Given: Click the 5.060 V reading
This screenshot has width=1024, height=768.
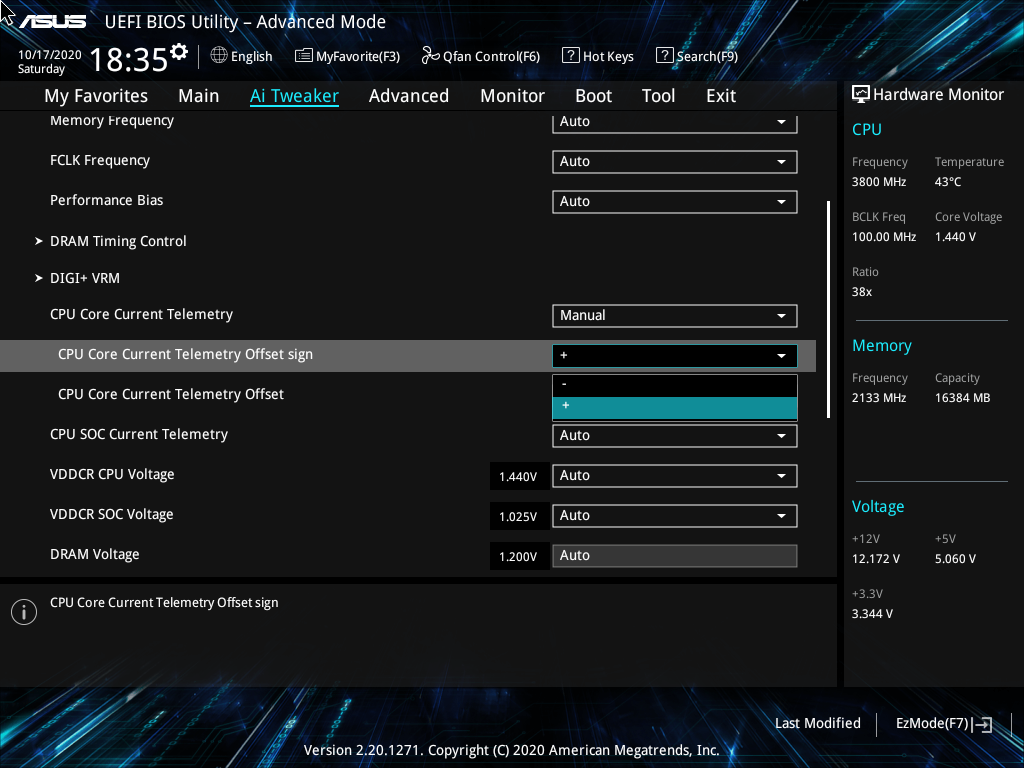Looking at the screenshot, I should tap(955, 559).
